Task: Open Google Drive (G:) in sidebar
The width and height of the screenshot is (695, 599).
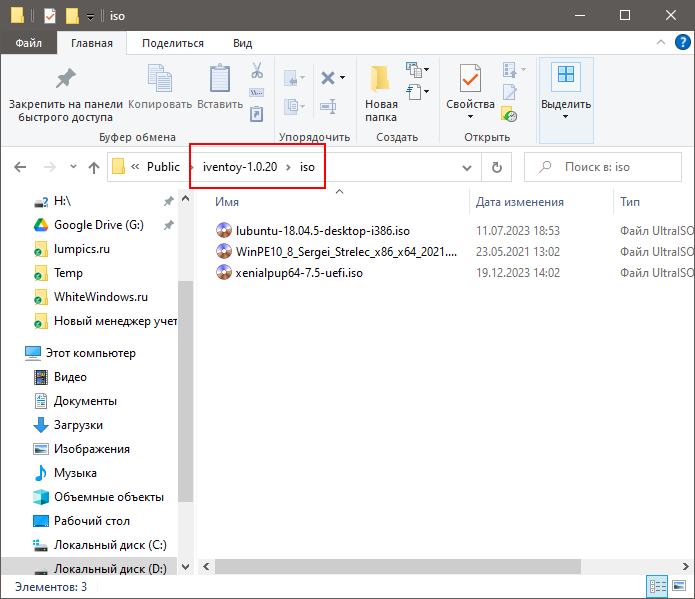Action: coord(98,225)
